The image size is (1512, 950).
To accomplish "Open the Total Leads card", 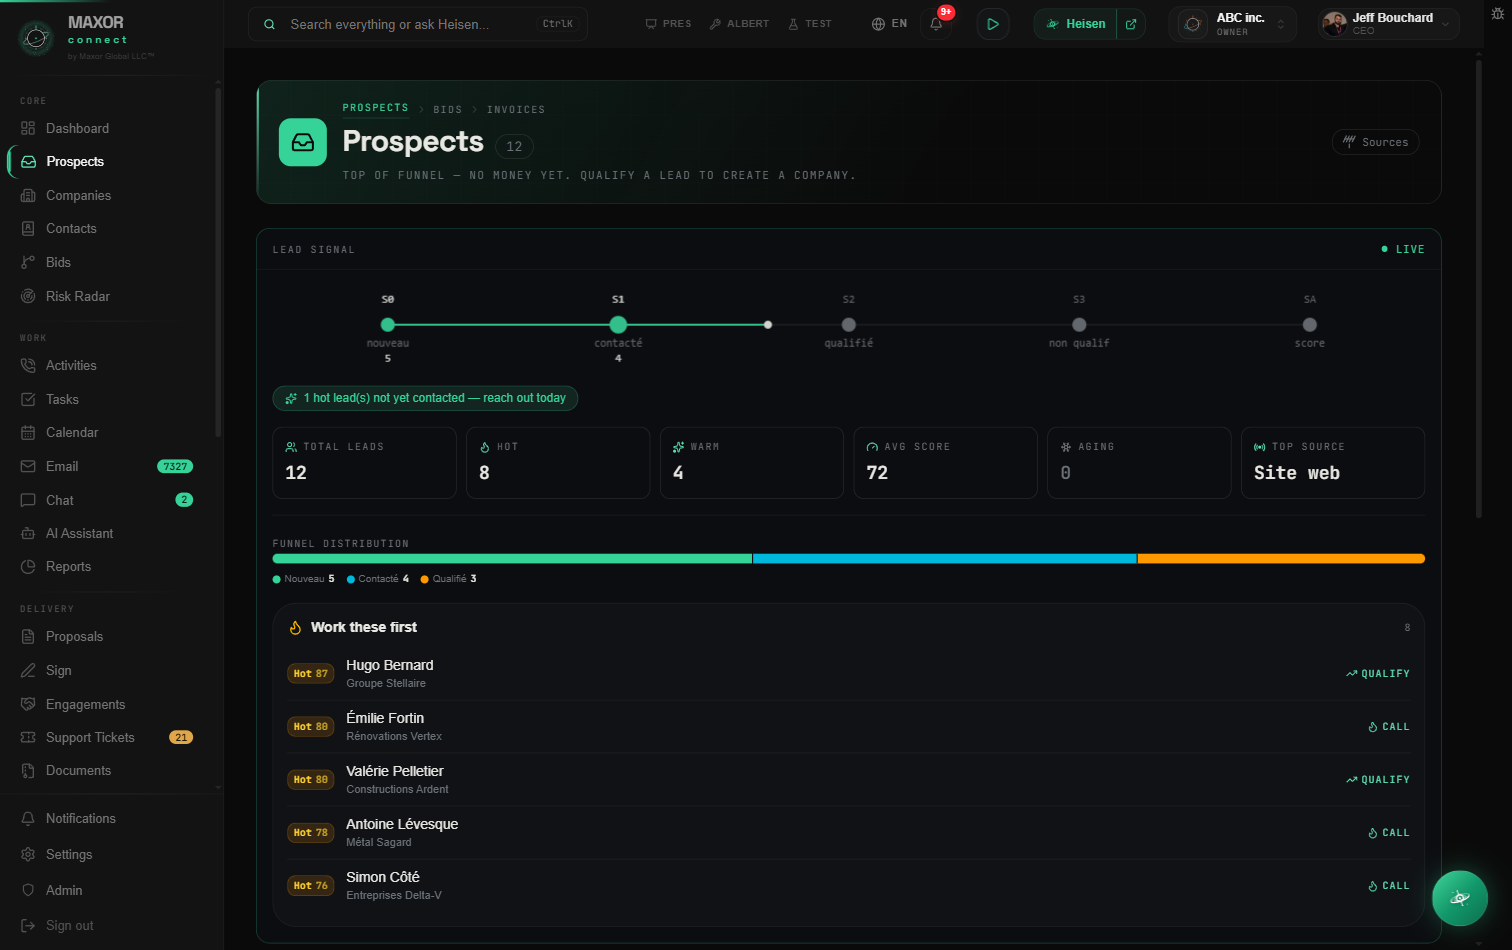I will [x=365, y=463].
